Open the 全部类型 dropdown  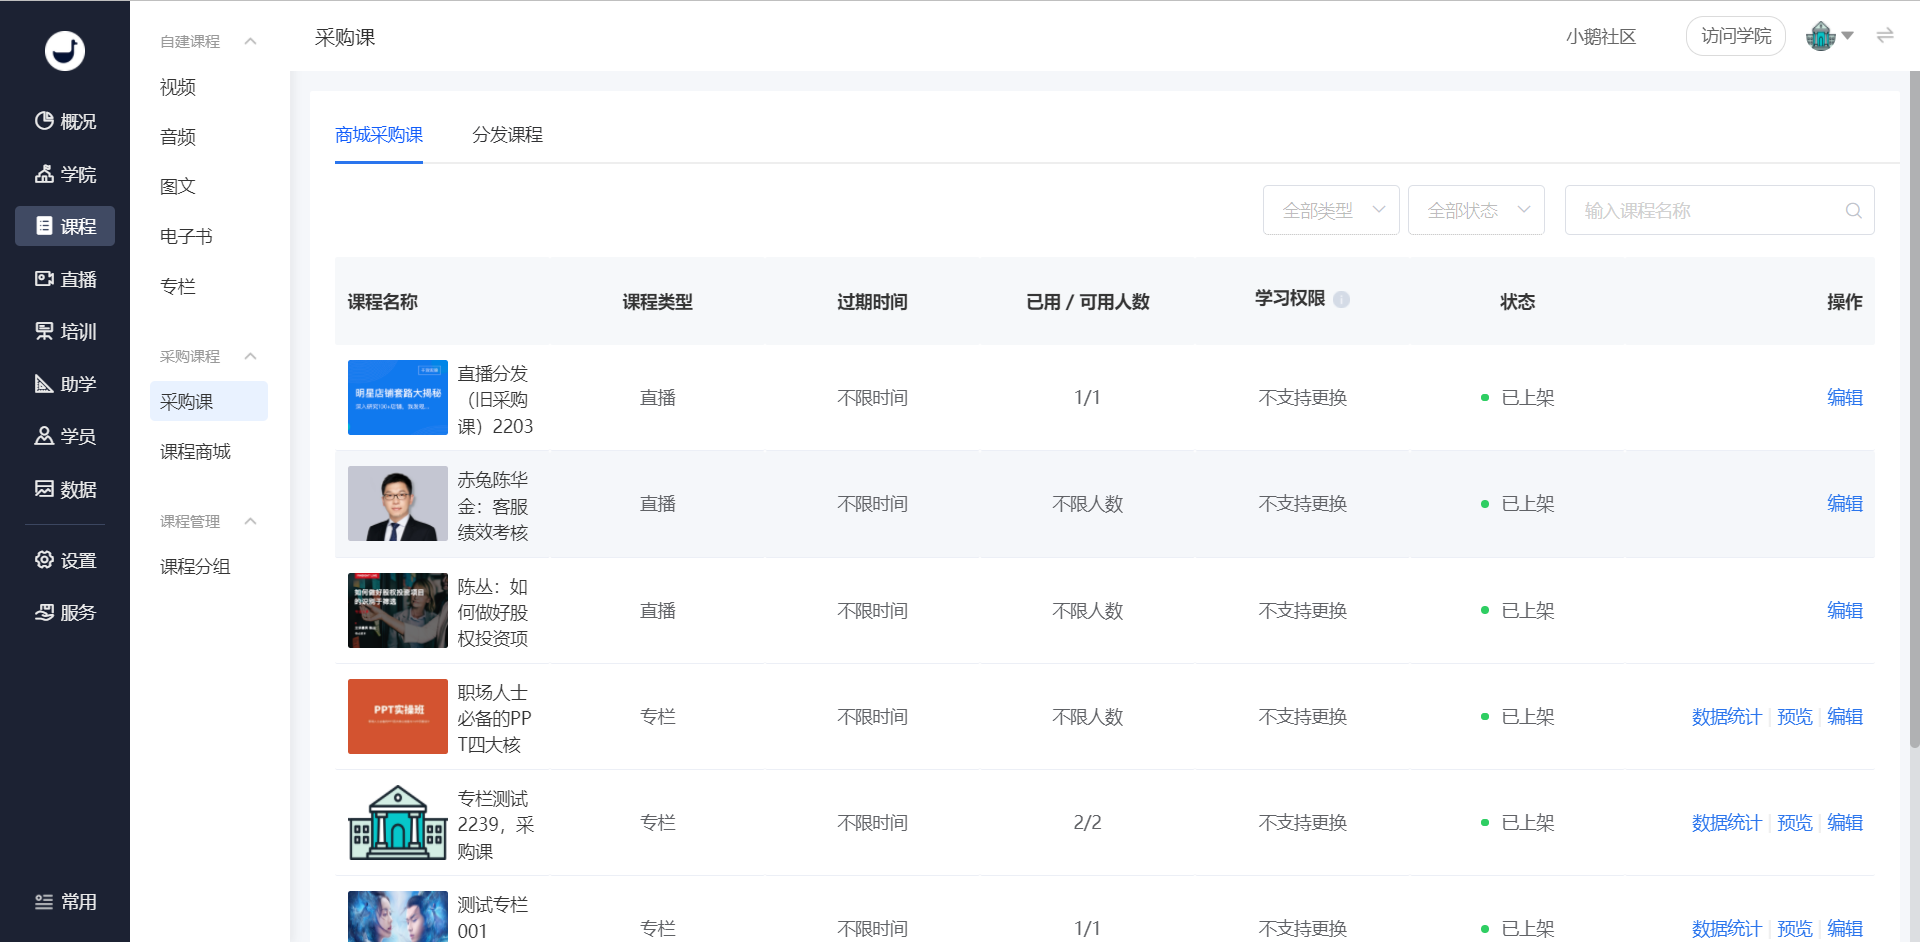pos(1331,210)
